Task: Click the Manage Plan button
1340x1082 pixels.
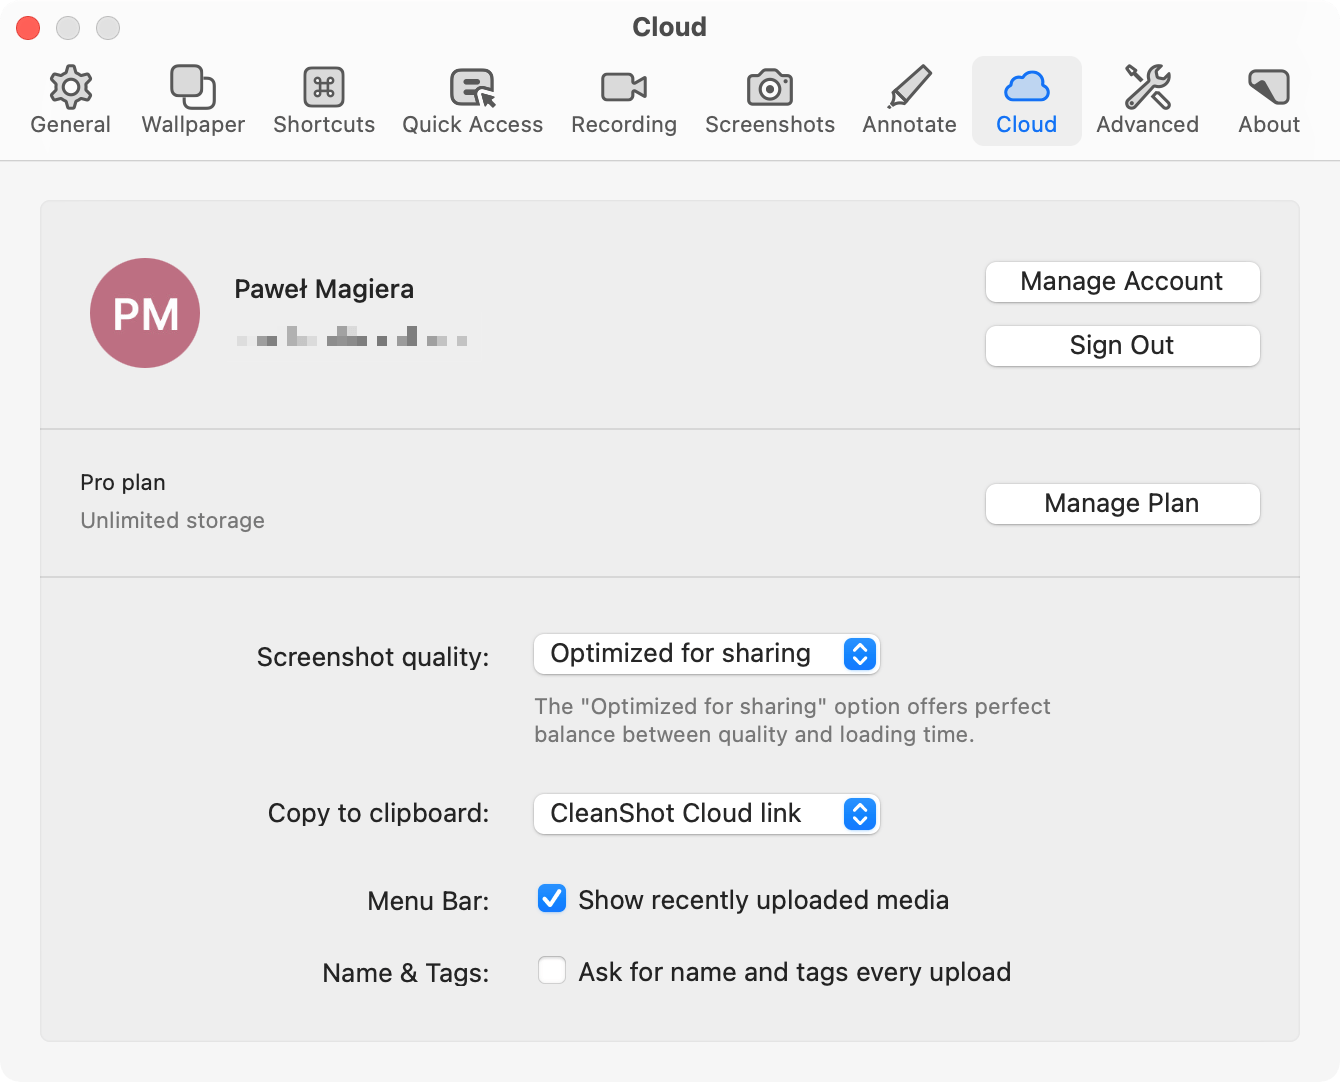Action: (x=1122, y=504)
